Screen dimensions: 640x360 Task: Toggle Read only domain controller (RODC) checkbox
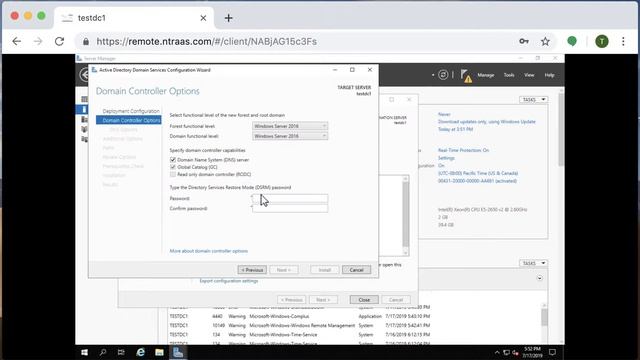coord(173,174)
